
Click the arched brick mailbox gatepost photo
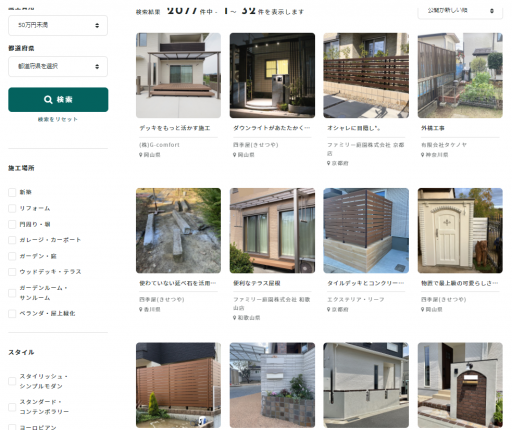(460, 385)
